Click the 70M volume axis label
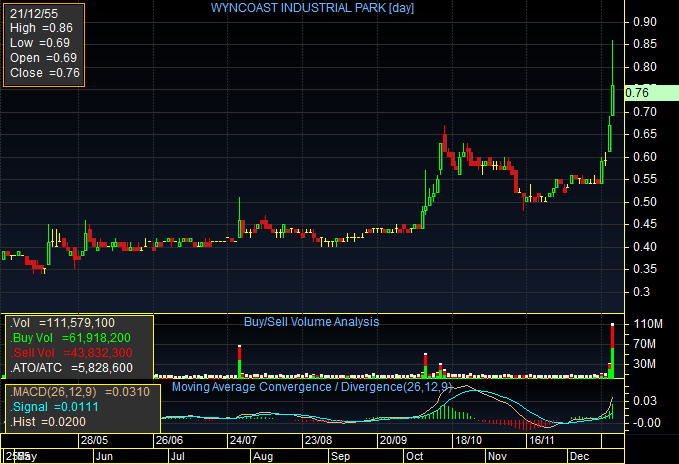Viewport: 679px width, 464px height. click(x=645, y=344)
